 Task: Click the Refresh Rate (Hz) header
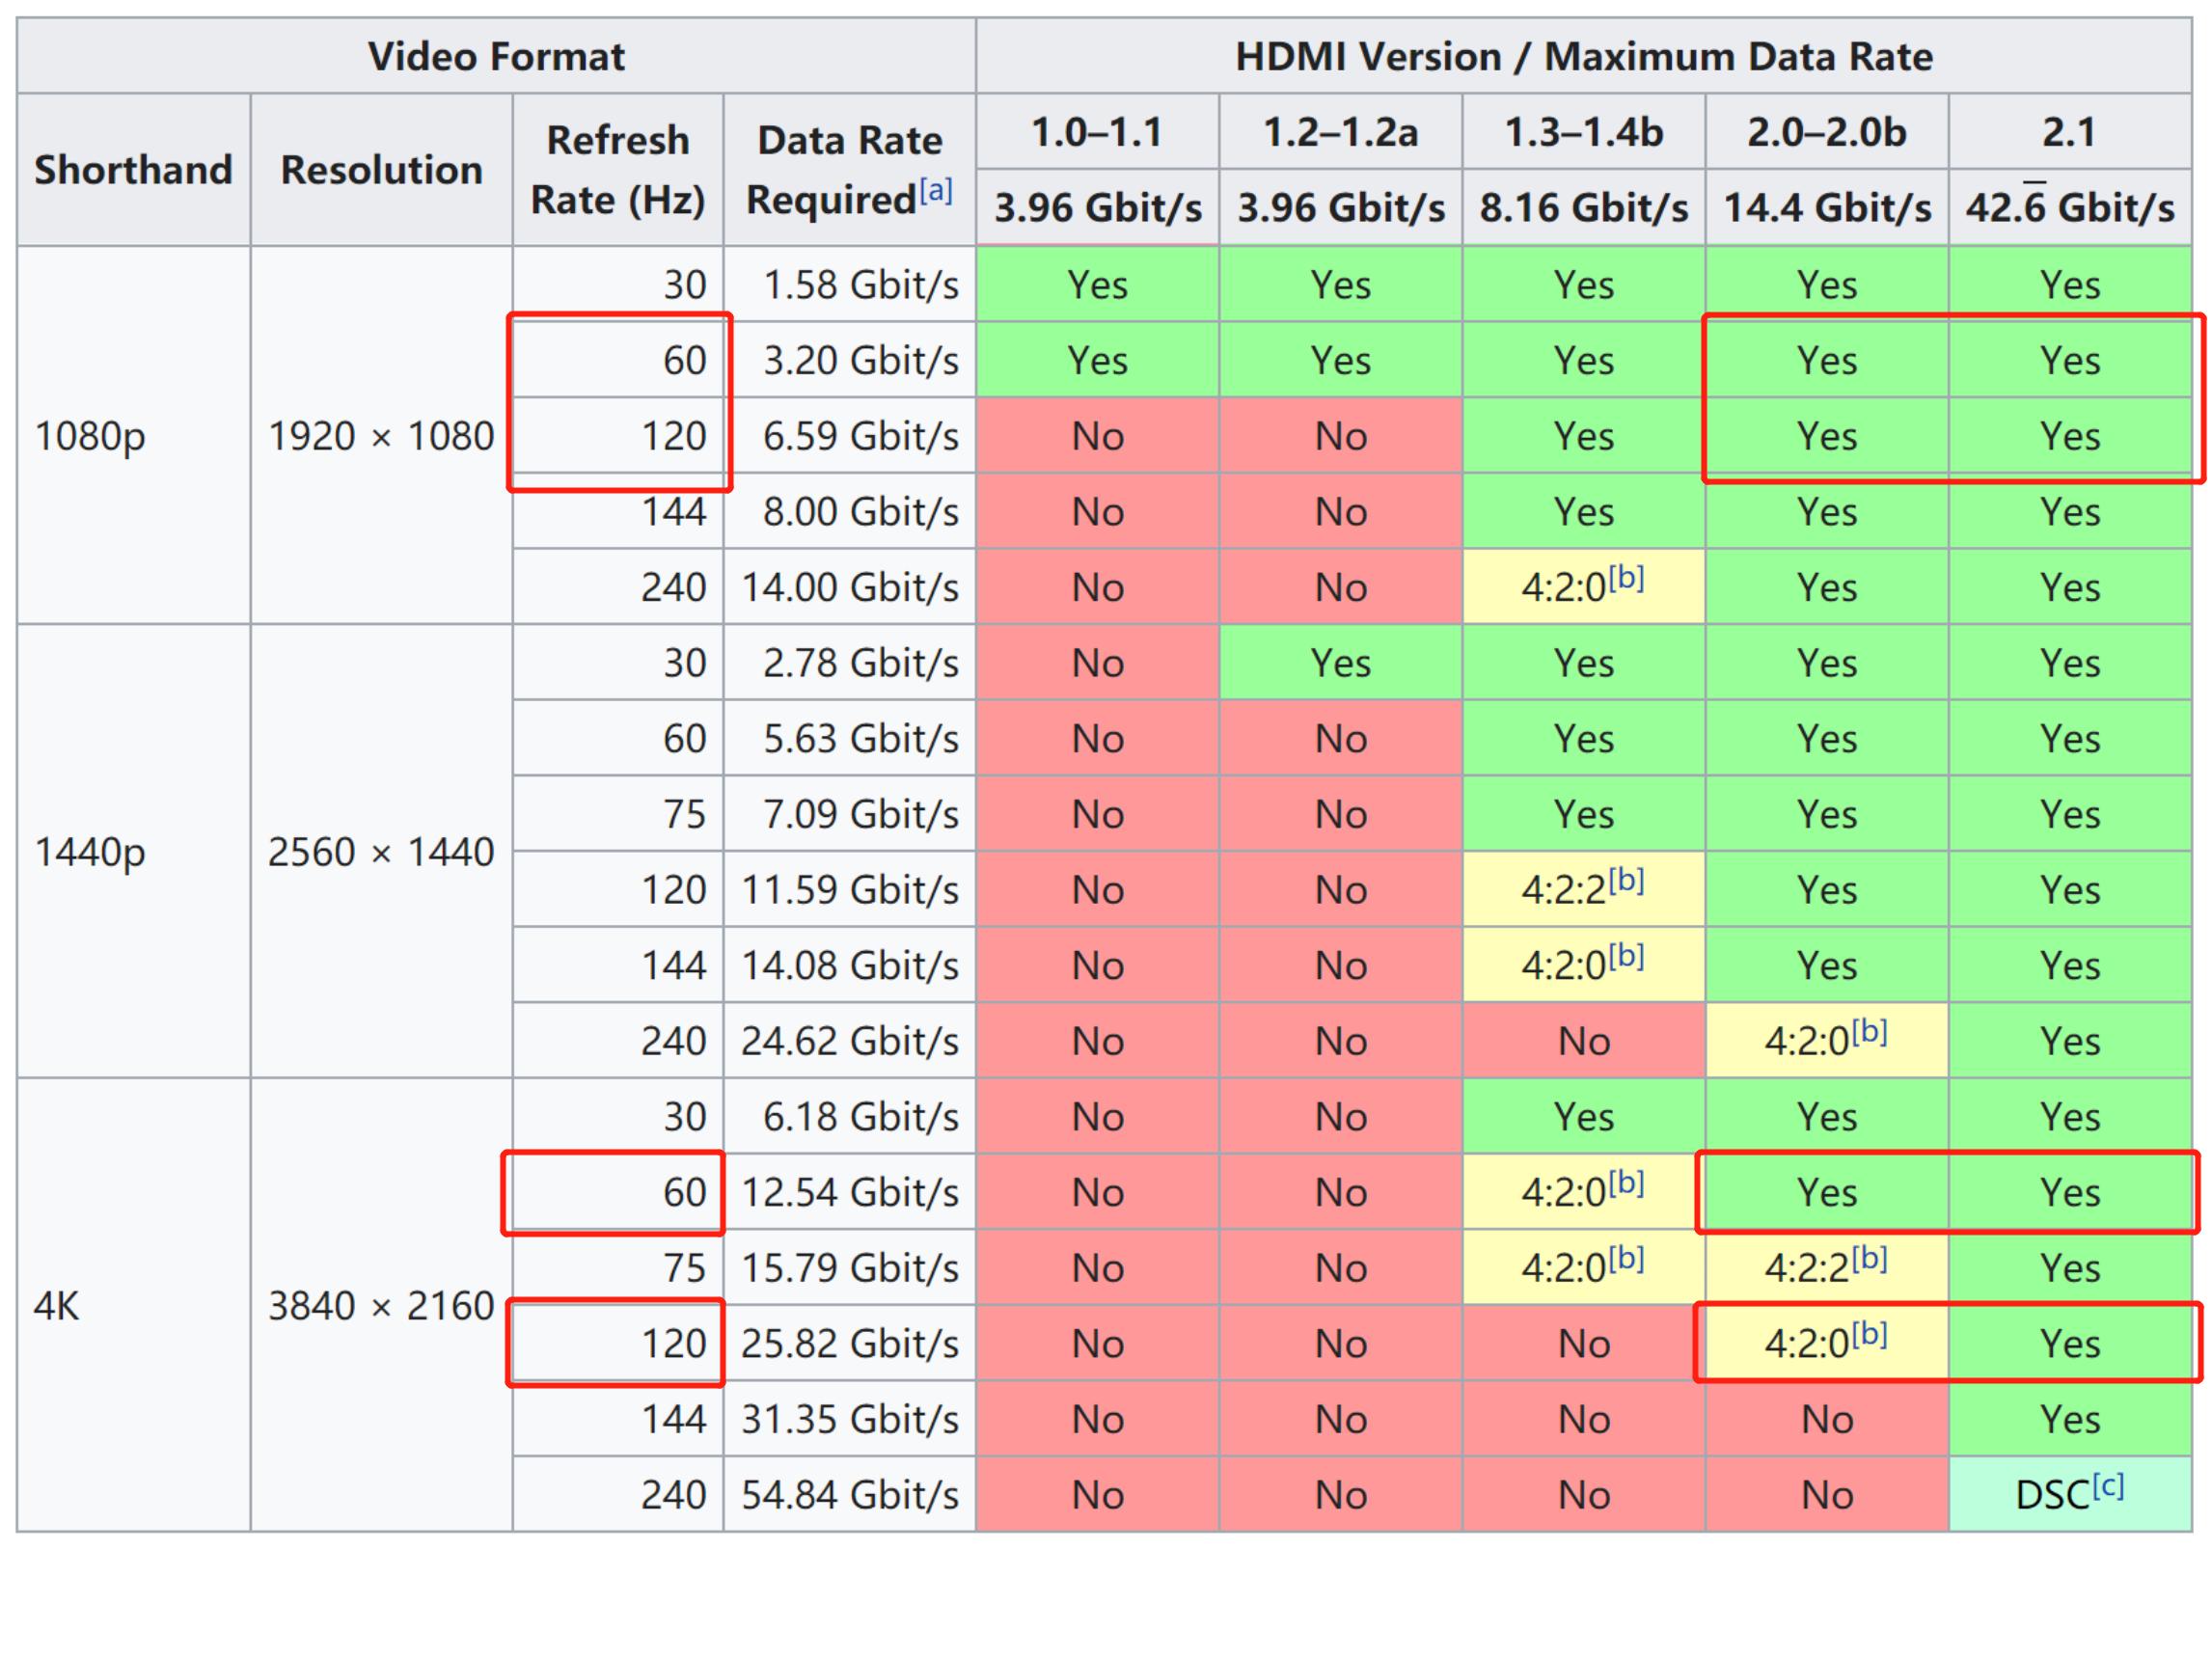(617, 170)
